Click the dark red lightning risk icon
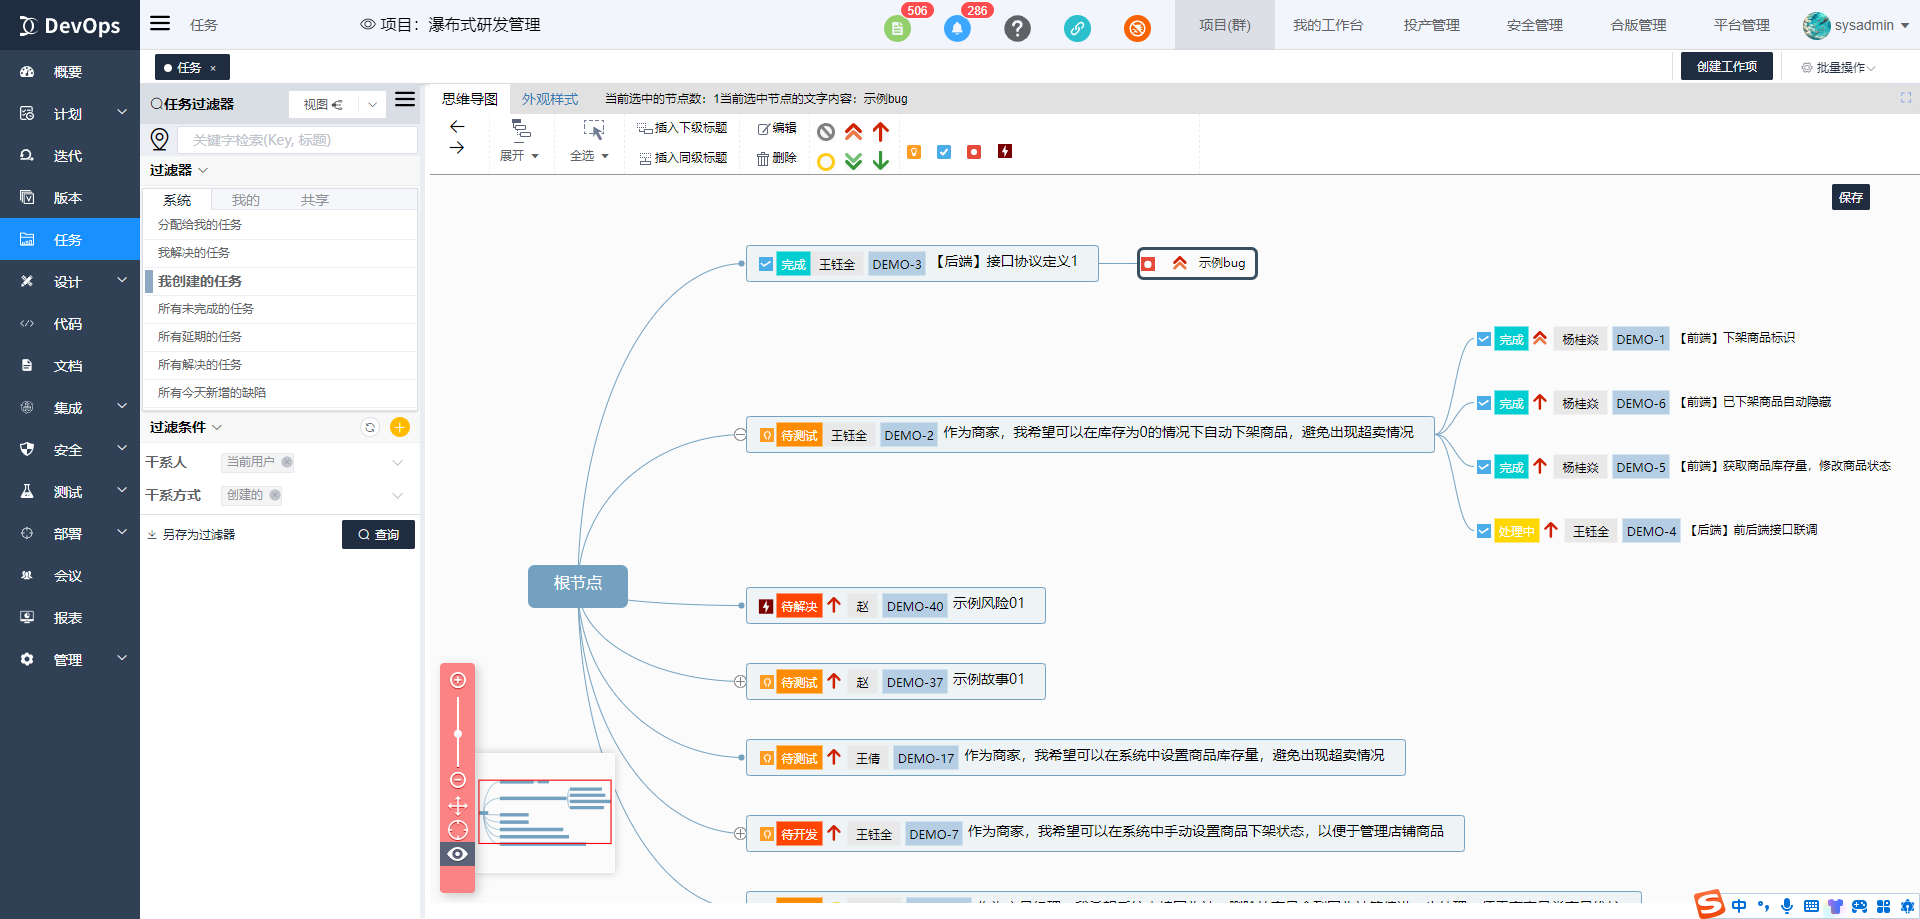This screenshot has height=919, width=1920. tap(1005, 152)
